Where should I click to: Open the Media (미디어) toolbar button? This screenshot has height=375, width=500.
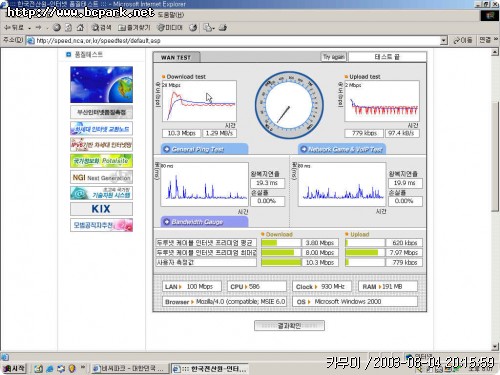click(170, 28)
